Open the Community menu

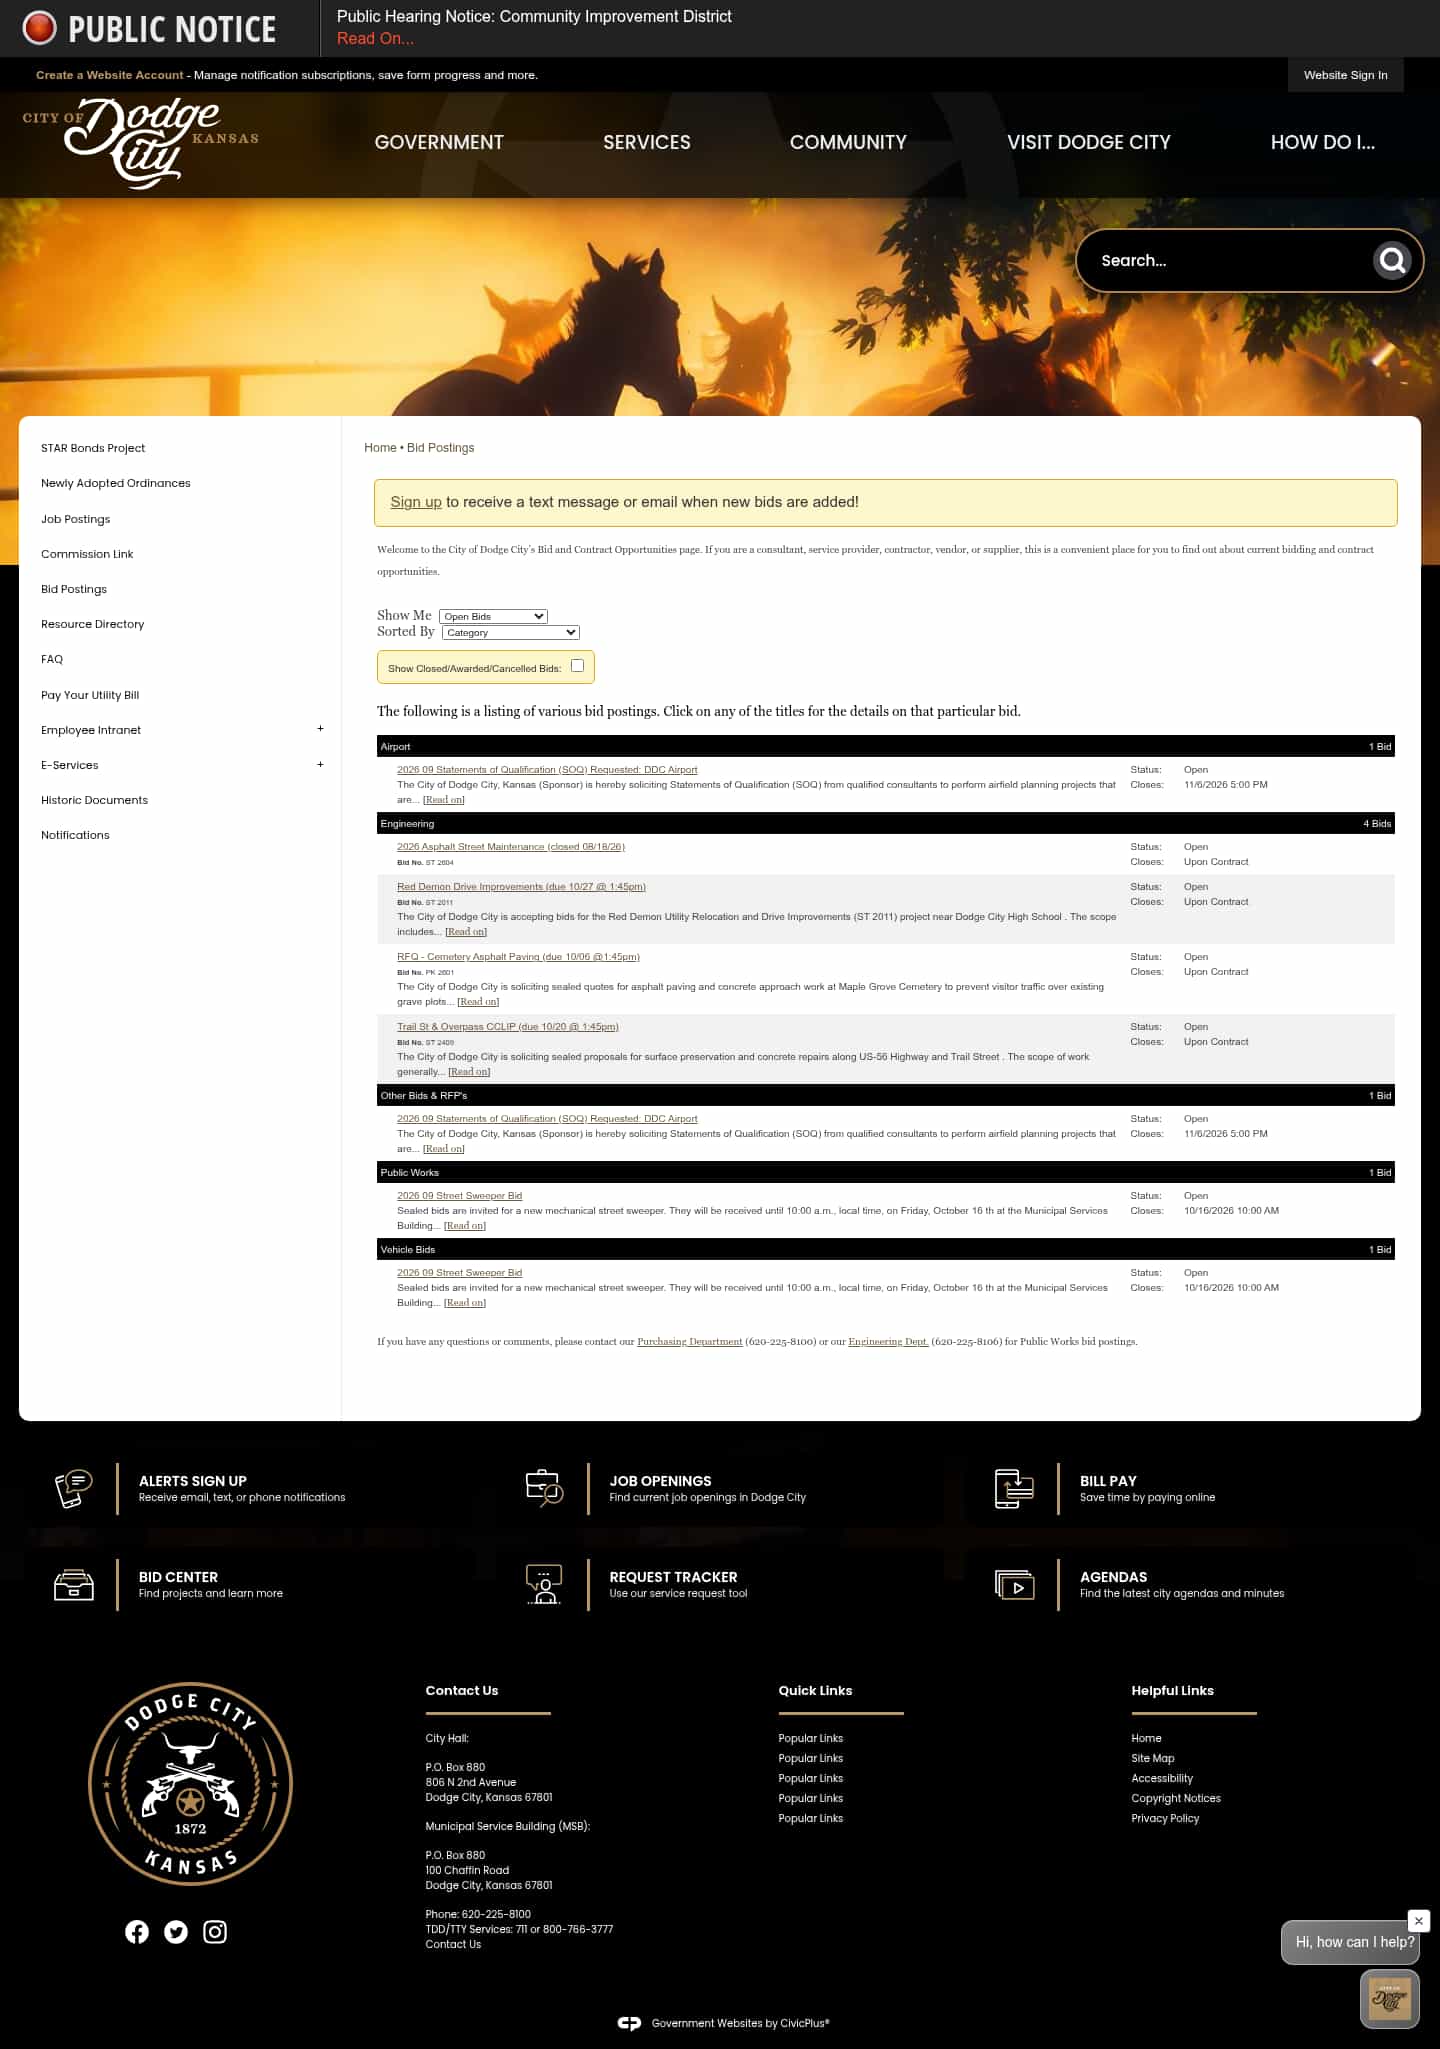tap(848, 142)
